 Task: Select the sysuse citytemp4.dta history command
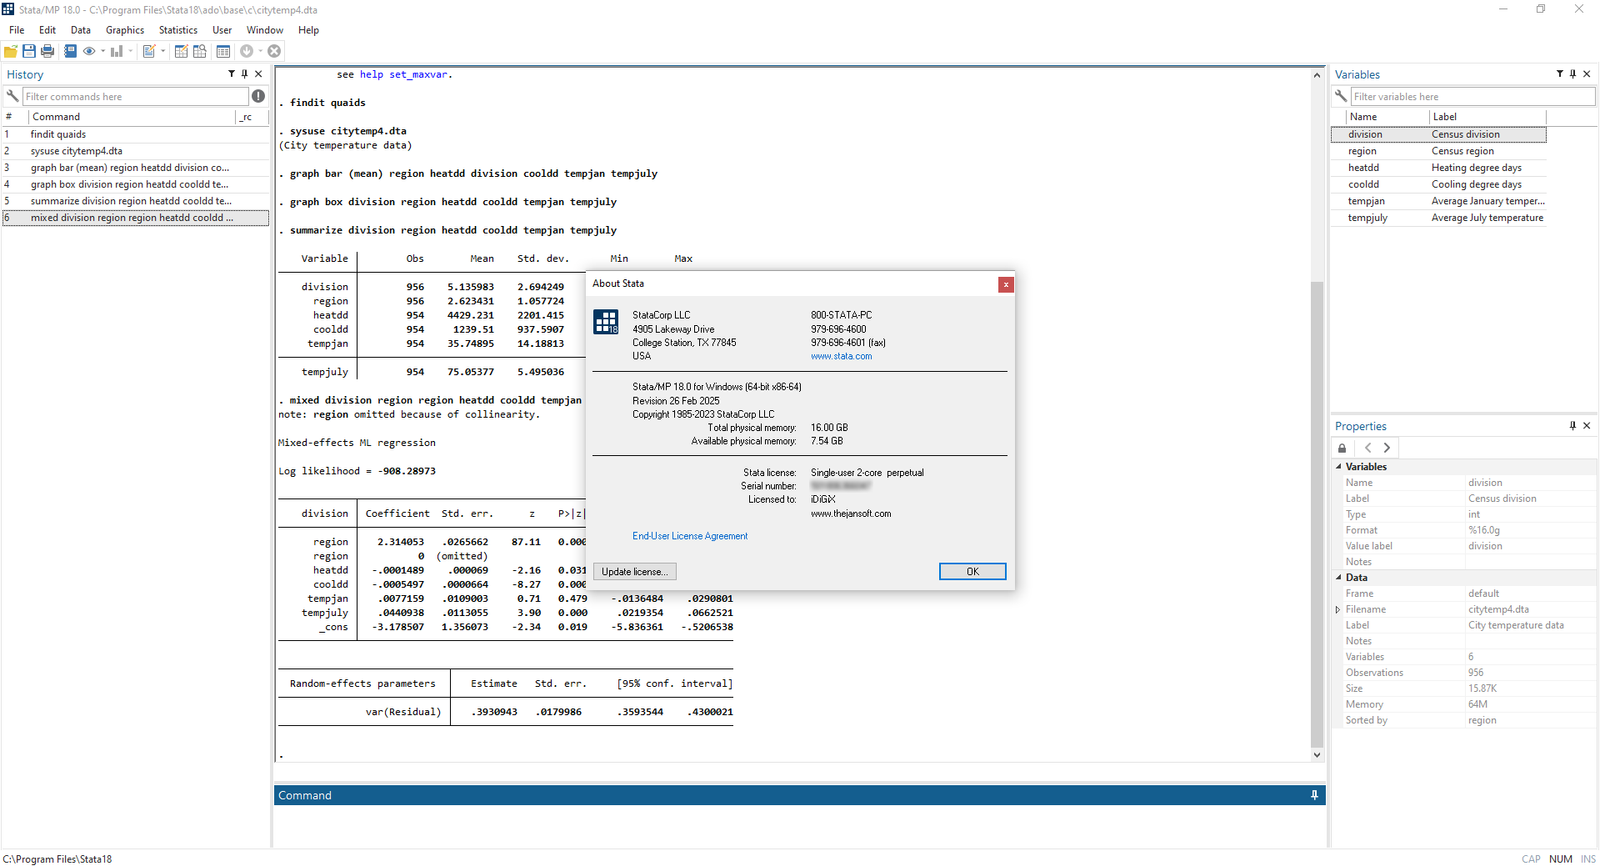(x=135, y=151)
